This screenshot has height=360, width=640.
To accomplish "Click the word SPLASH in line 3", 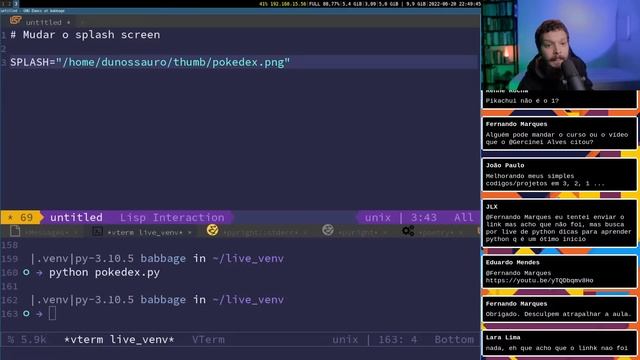I will [30, 62].
